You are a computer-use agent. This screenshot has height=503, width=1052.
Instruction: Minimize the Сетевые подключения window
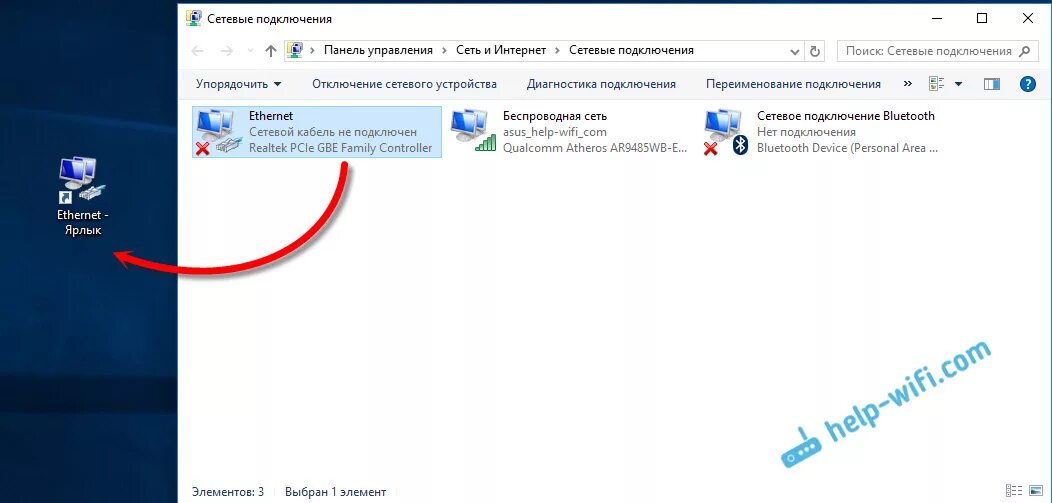(x=937, y=18)
